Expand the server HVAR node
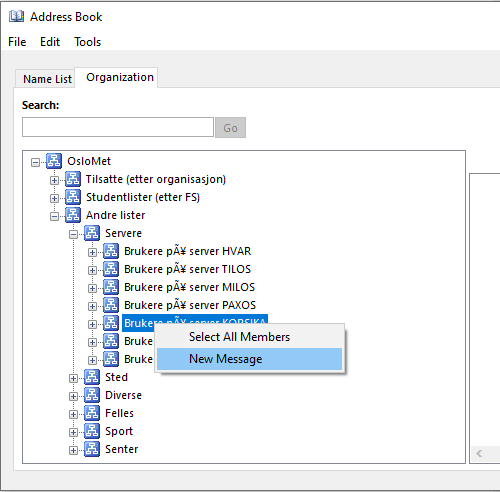Viewport: 500px width, 492px height. tap(92, 253)
